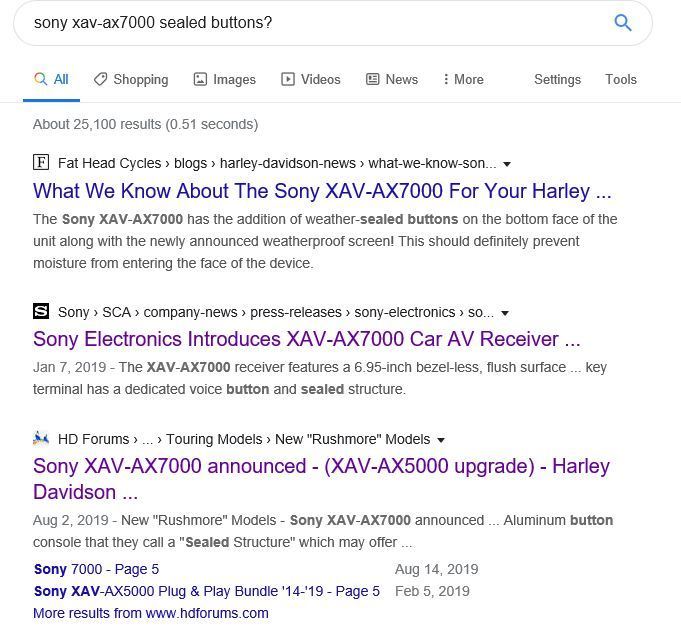Open the Videos play icon tab
The width and height of the screenshot is (681, 633).
288,79
